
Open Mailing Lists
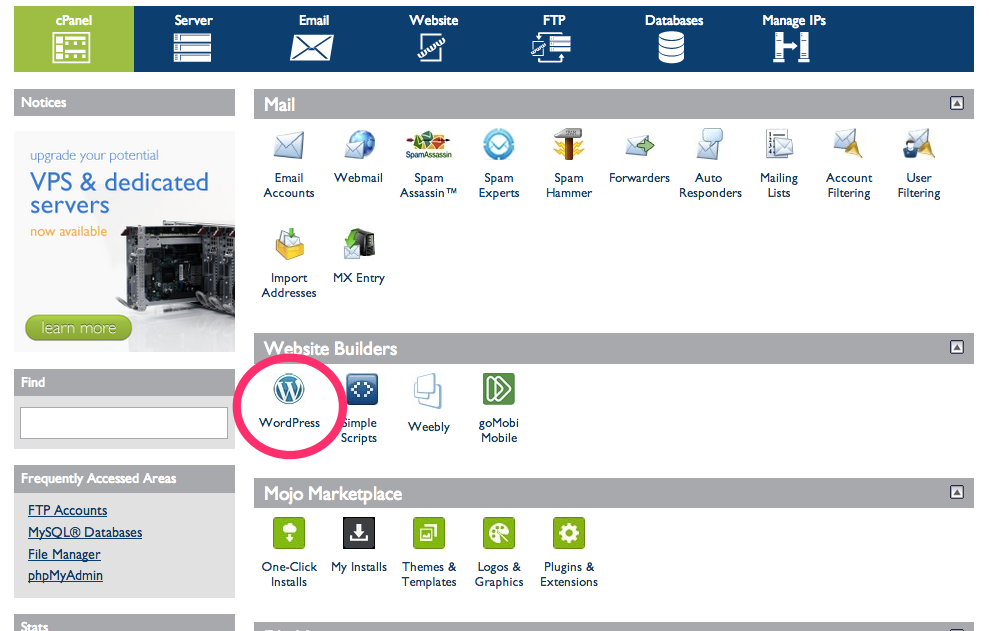coord(779,164)
